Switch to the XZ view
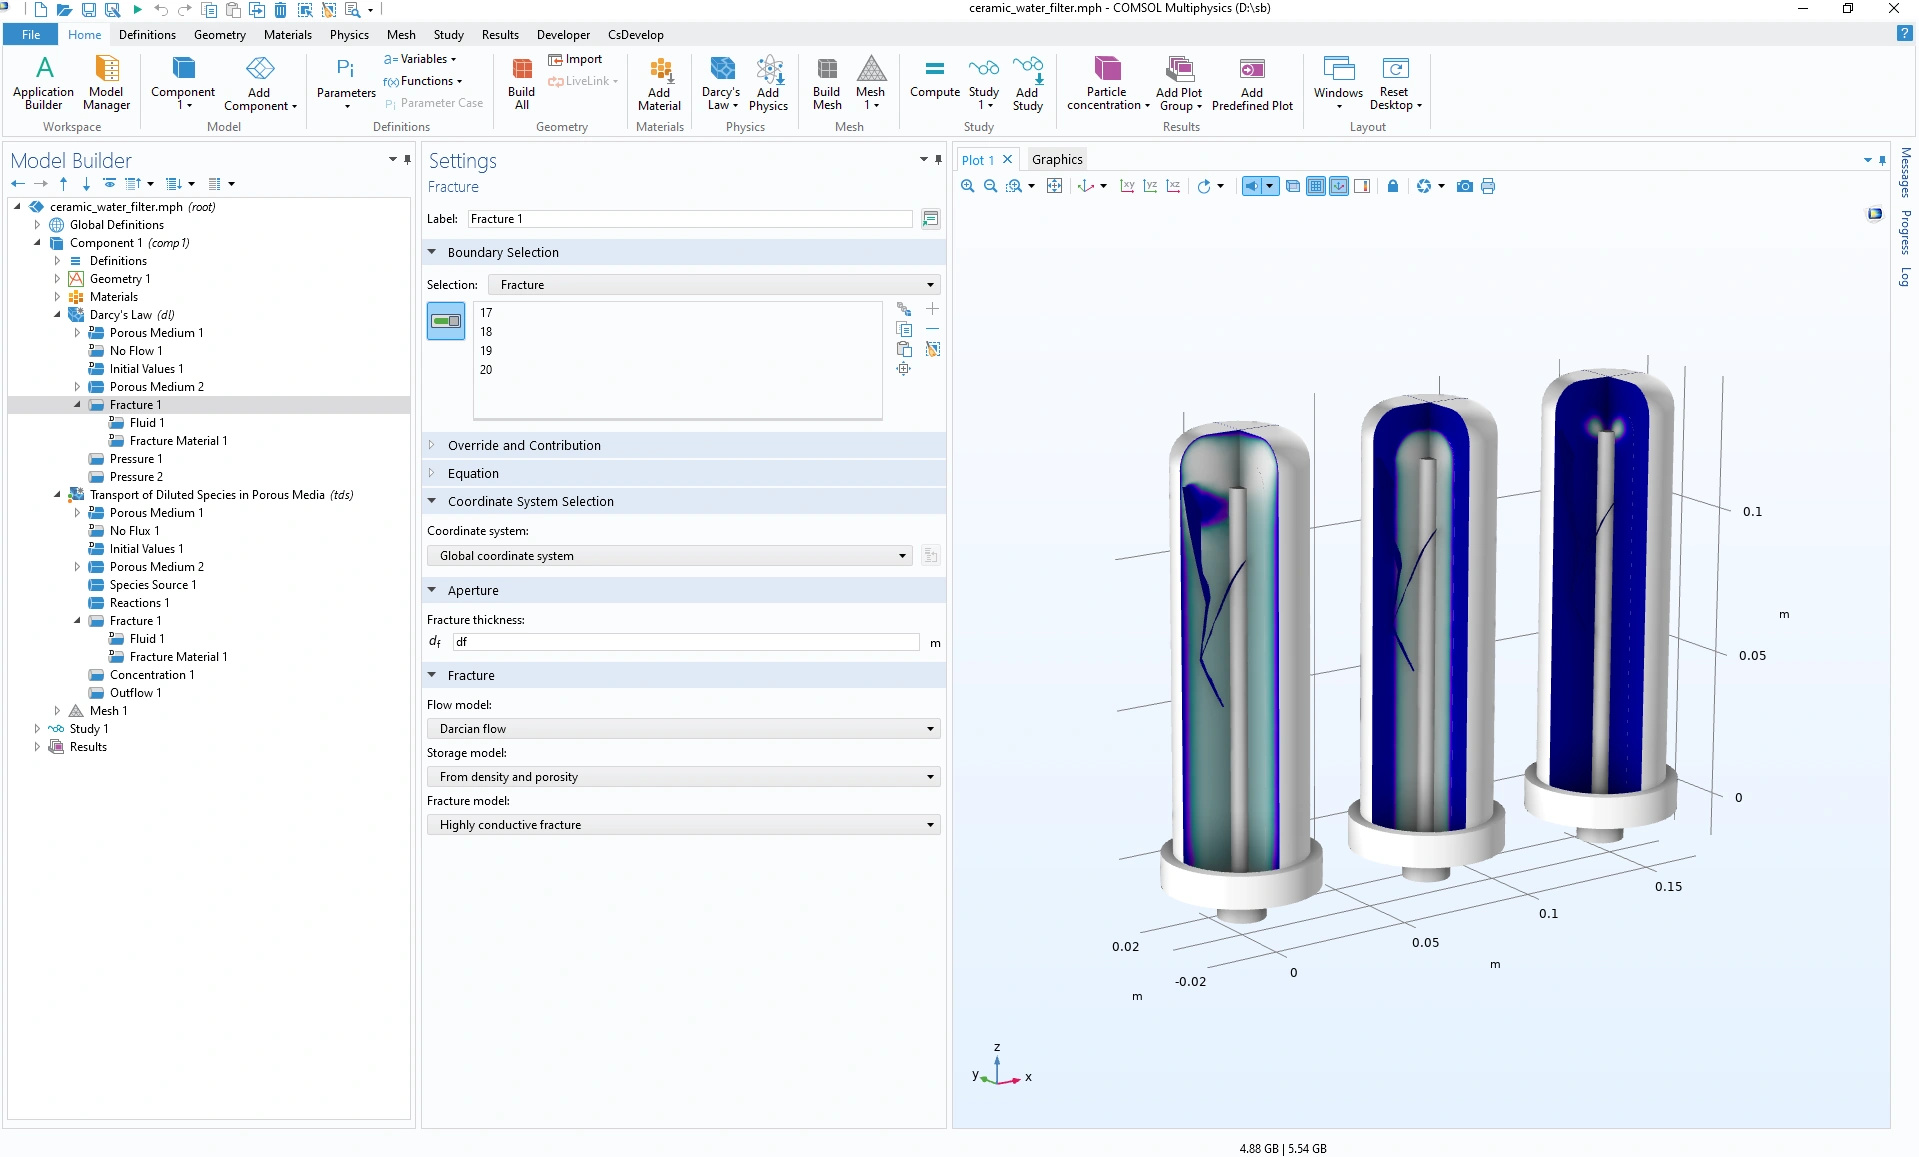 click(1173, 186)
